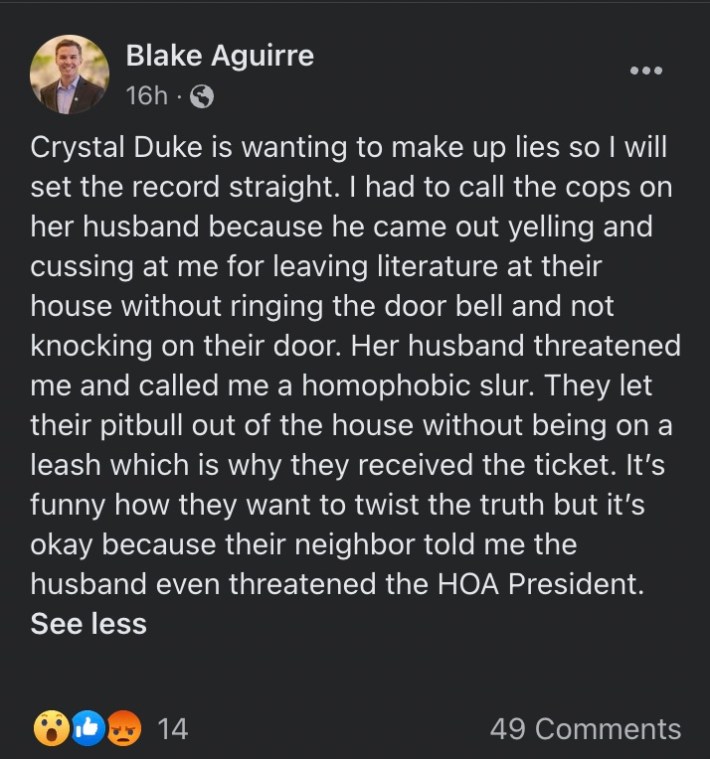Collapse the post with See less
The image size is (710, 759).
pos(89,623)
